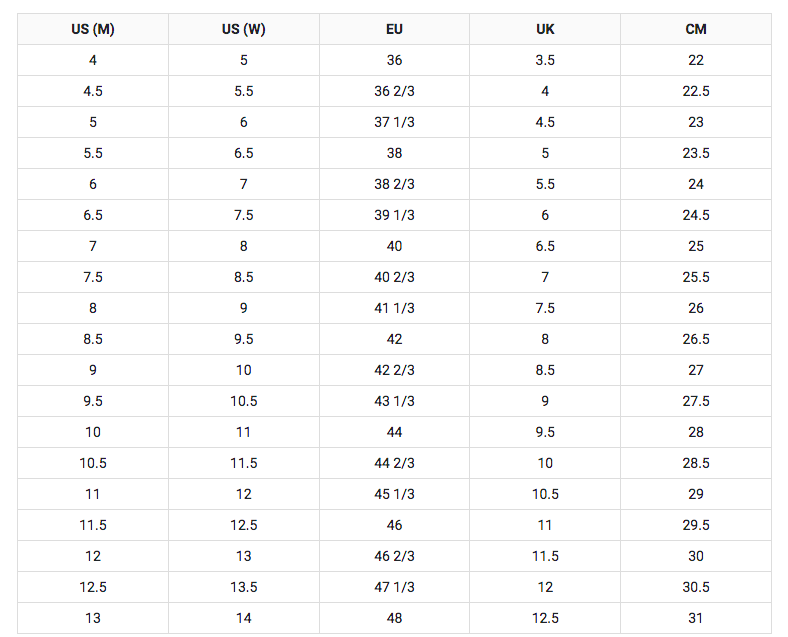Select the 13.5 cell in US (W)
This screenshot has height=637, width=788.
click(244, 587)
